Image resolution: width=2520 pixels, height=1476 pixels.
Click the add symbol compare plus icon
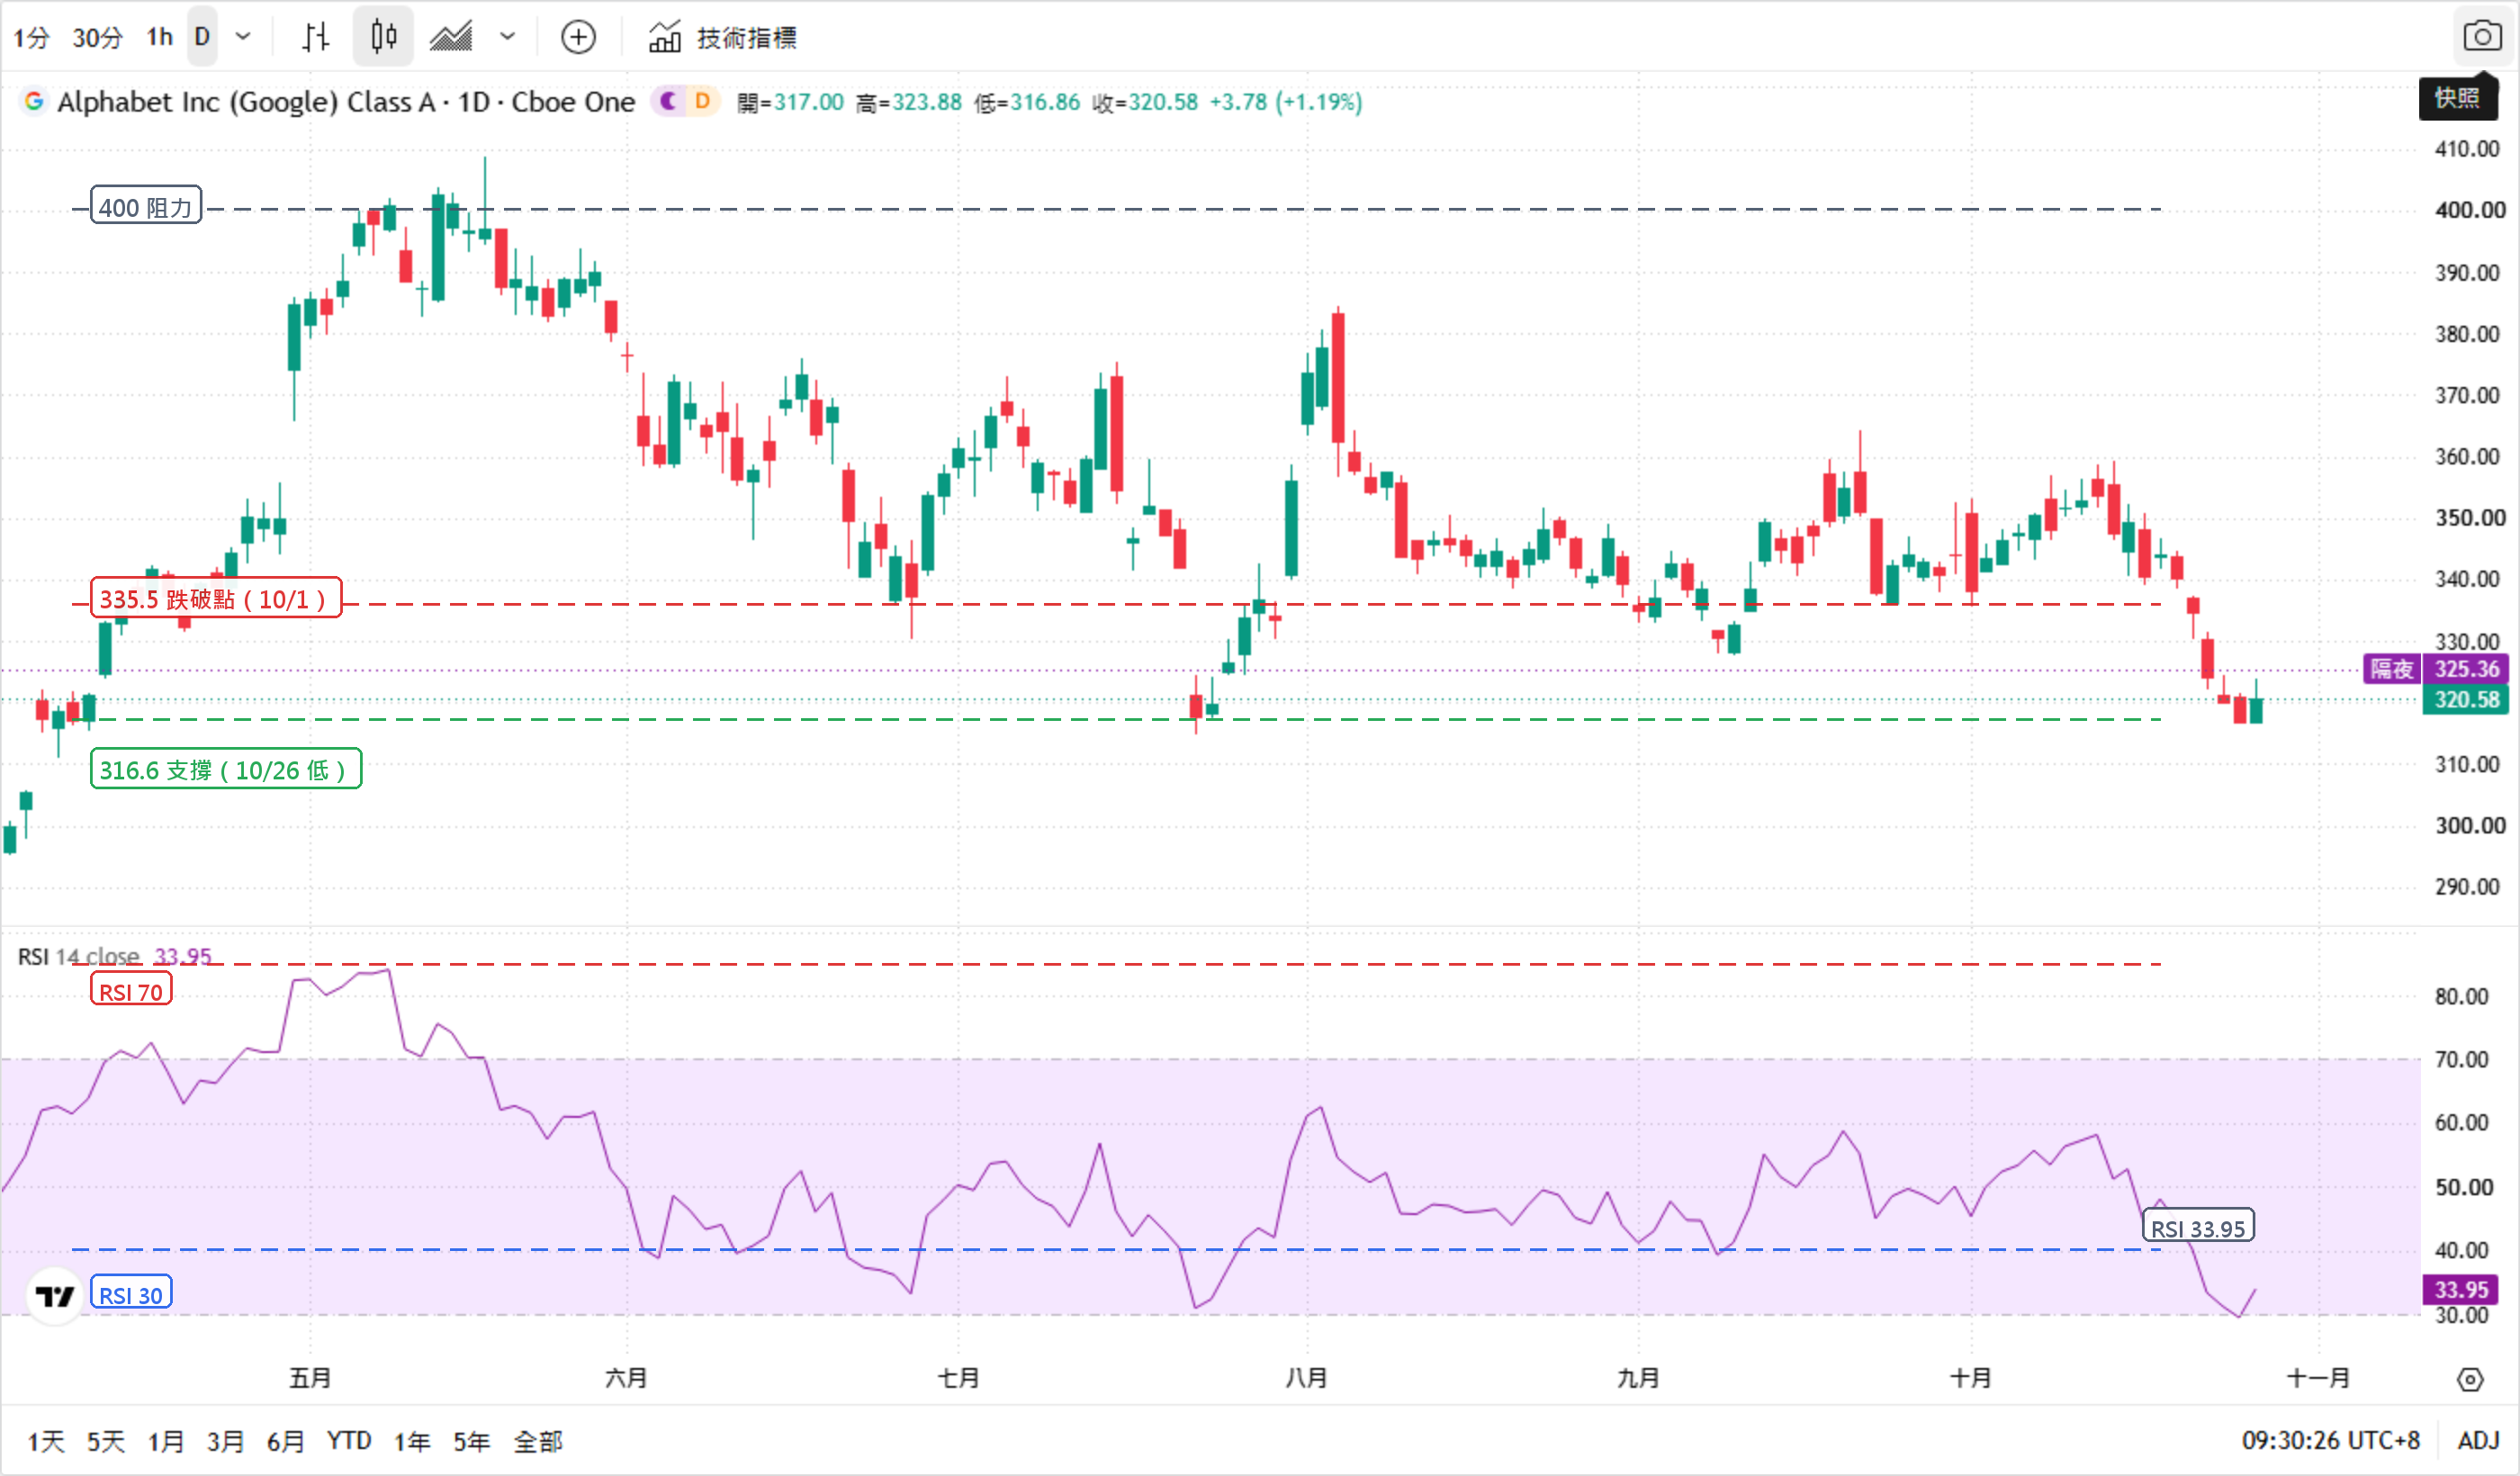[578, 38]
